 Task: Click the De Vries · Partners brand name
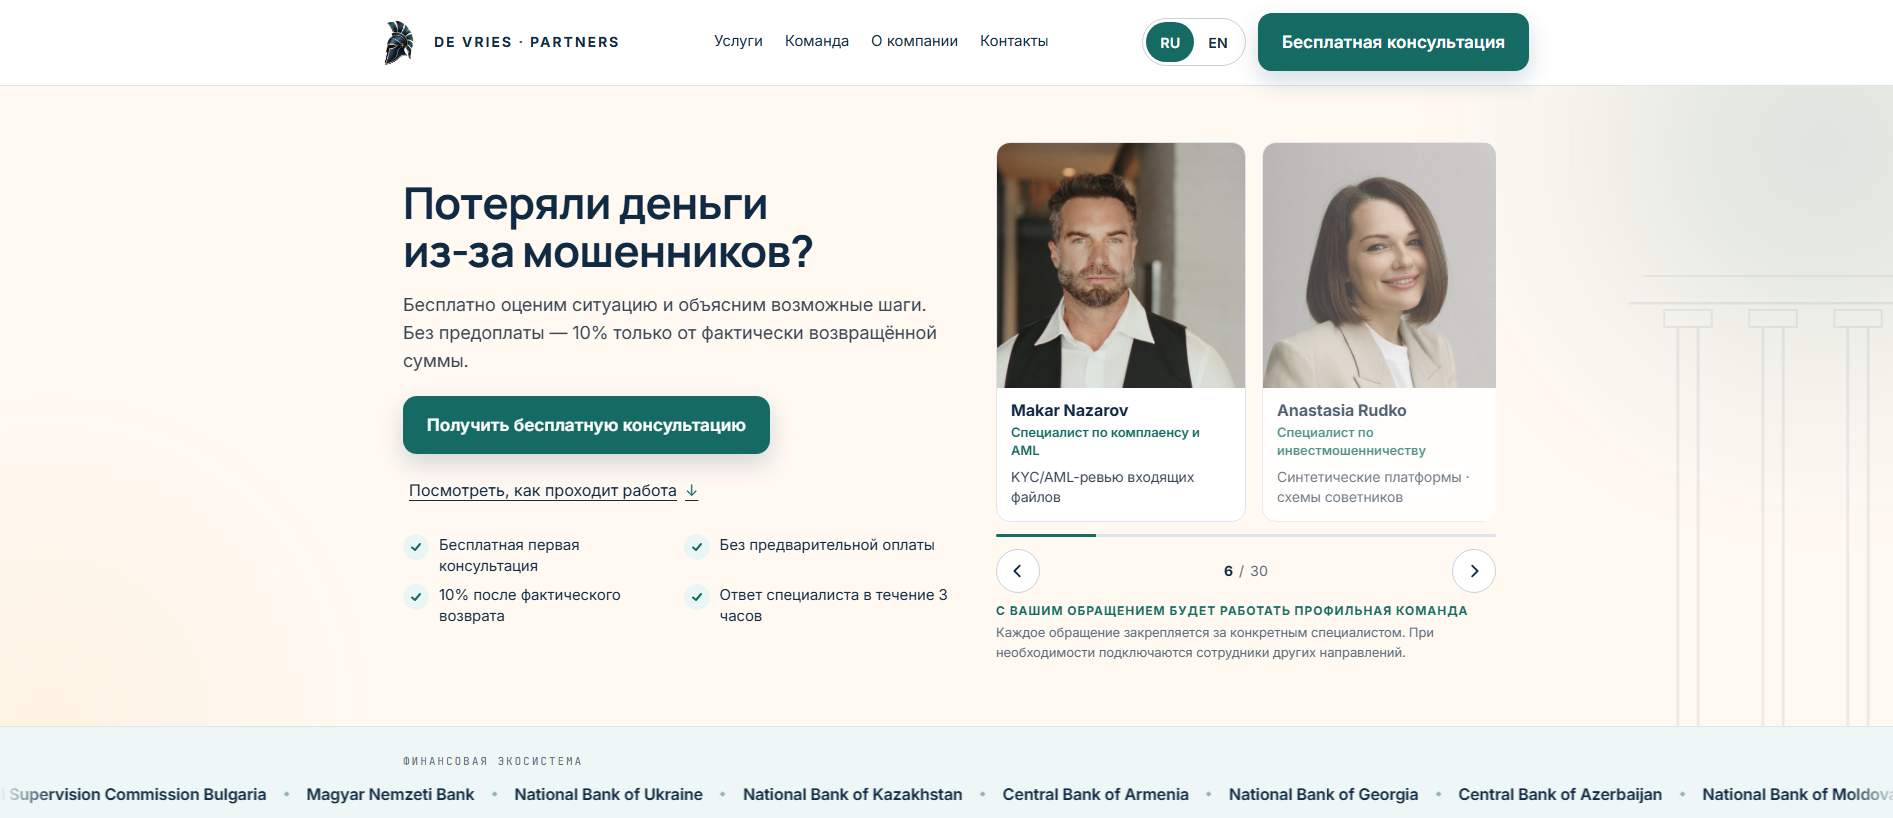pos(527,42)
